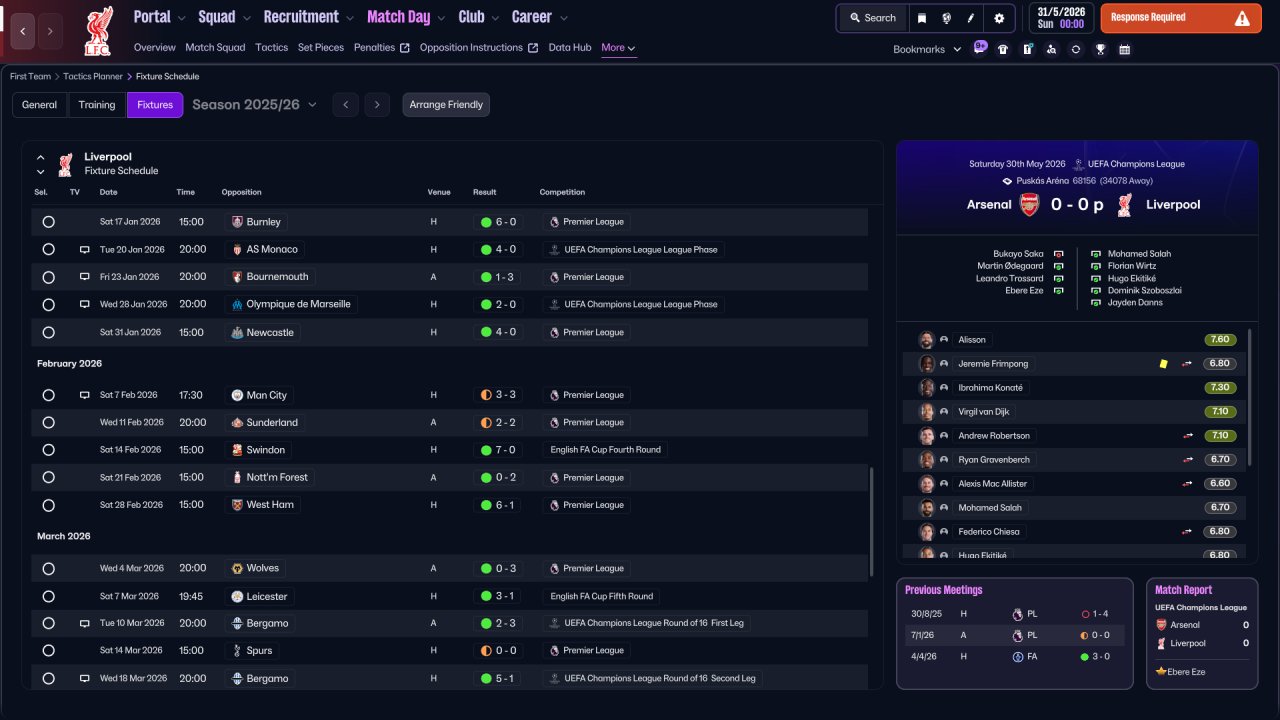Click the Arrange Friendly button

[446, 105]
